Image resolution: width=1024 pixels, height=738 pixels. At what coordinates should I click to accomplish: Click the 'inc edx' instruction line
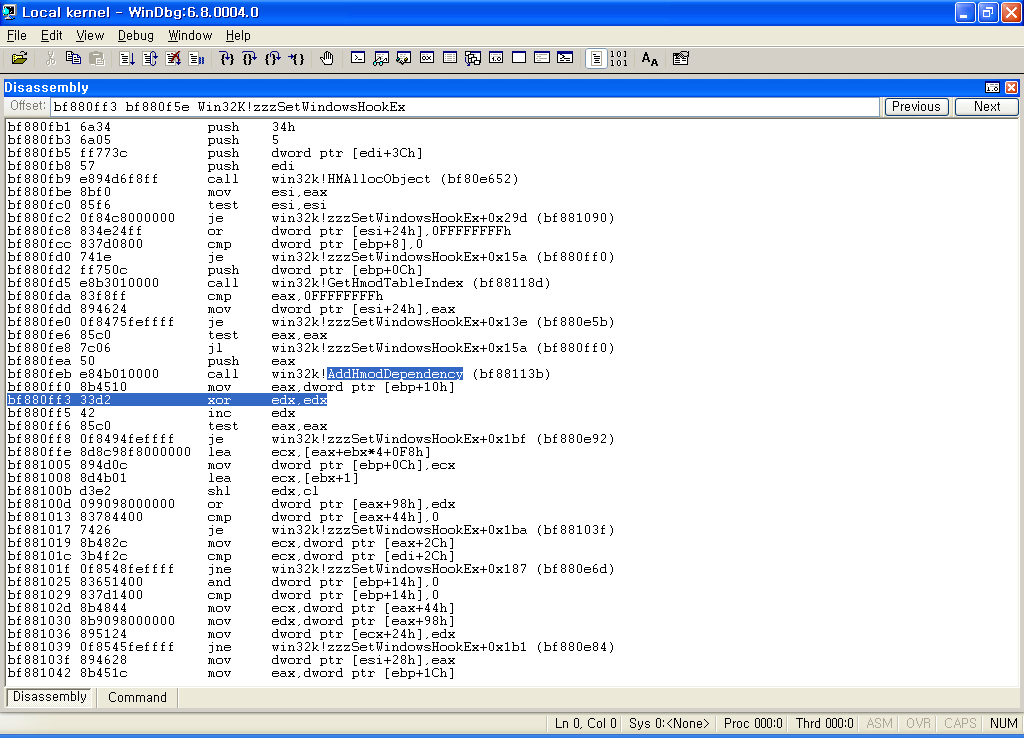(152, 413)
